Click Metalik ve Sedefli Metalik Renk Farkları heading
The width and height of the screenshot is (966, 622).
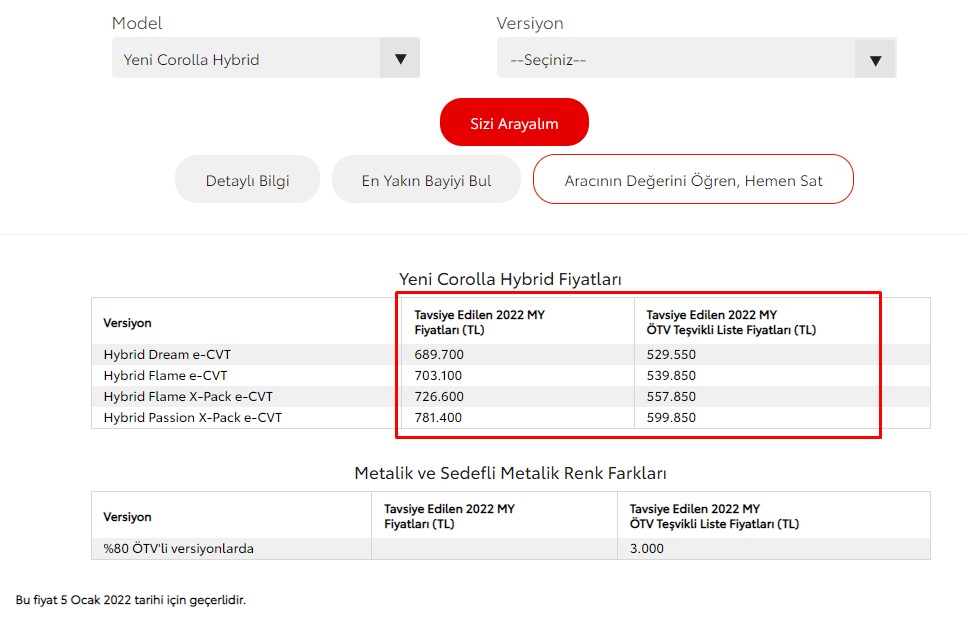pyautogui.click(x=510, y=473)
